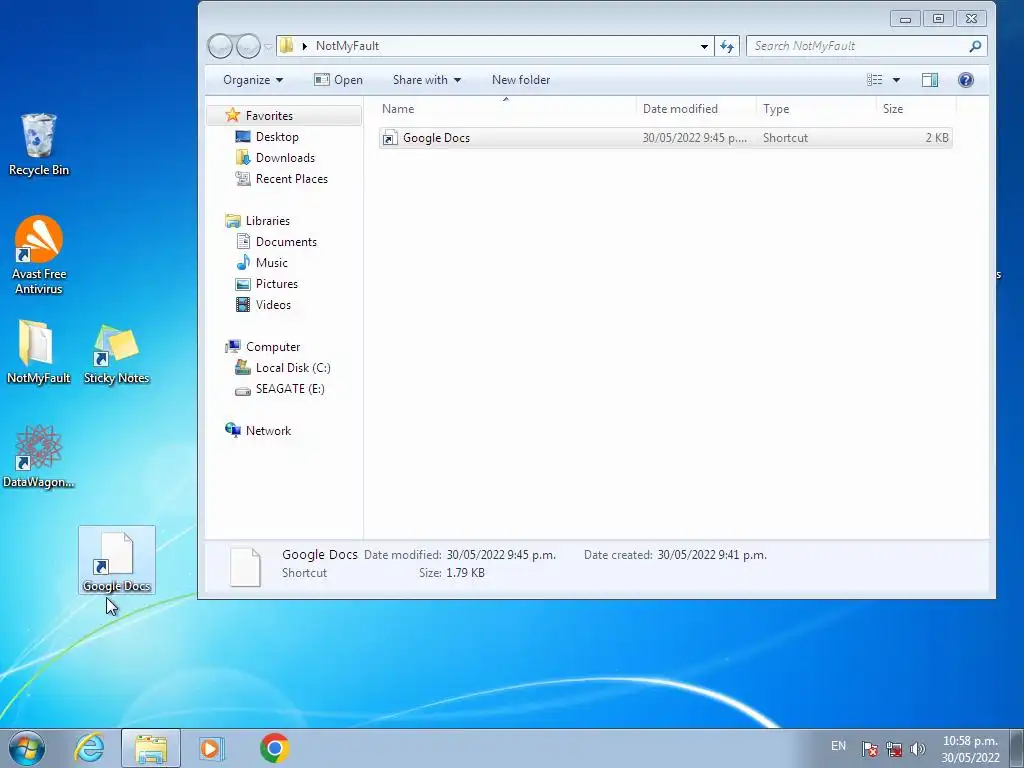The height and width of the screenshot is (768, 1024).
Task: Sort files by Date modified column
Action: point(696,109)
